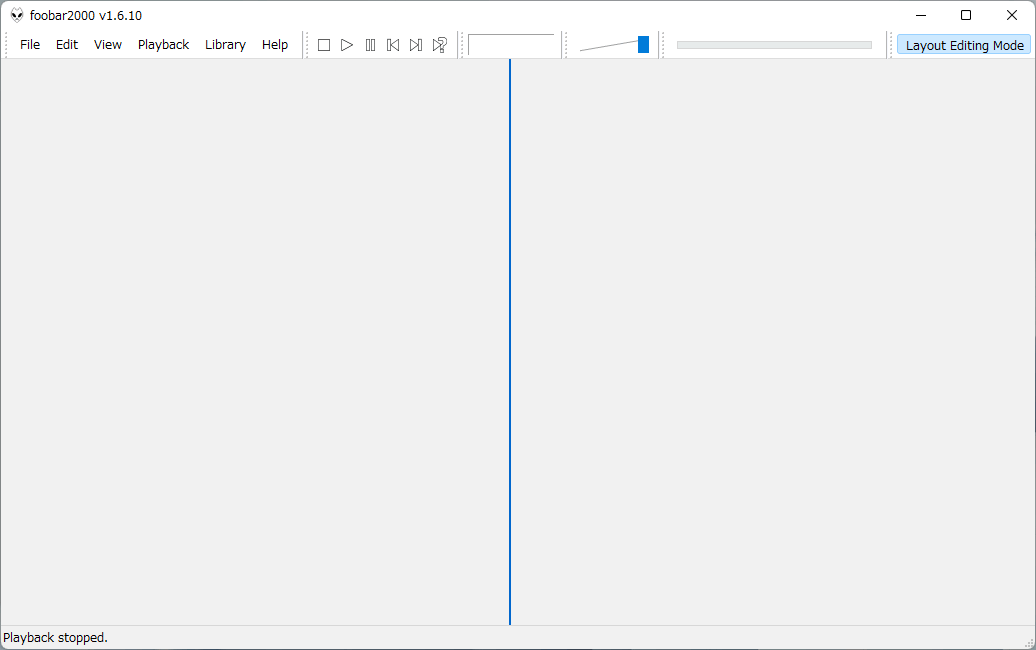Click the Pause icon
This screenshot has height=650, width=1036.
coord(370,44)
